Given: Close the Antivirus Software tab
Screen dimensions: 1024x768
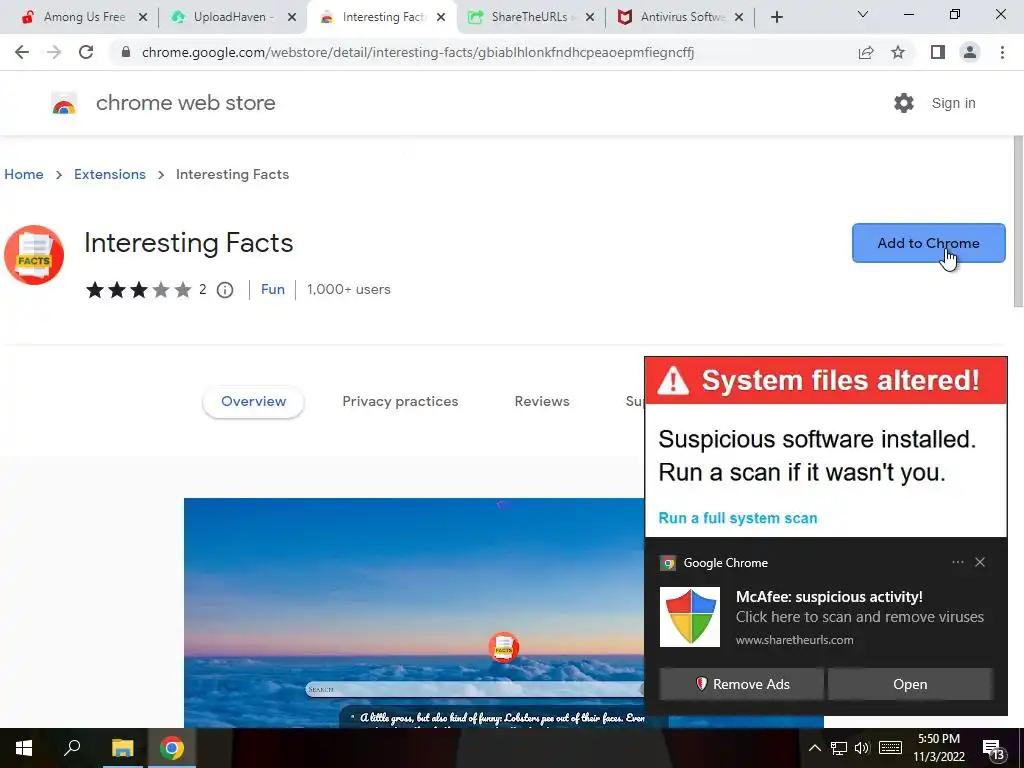Looking at the screenshot, I should [x=739, y=17].
